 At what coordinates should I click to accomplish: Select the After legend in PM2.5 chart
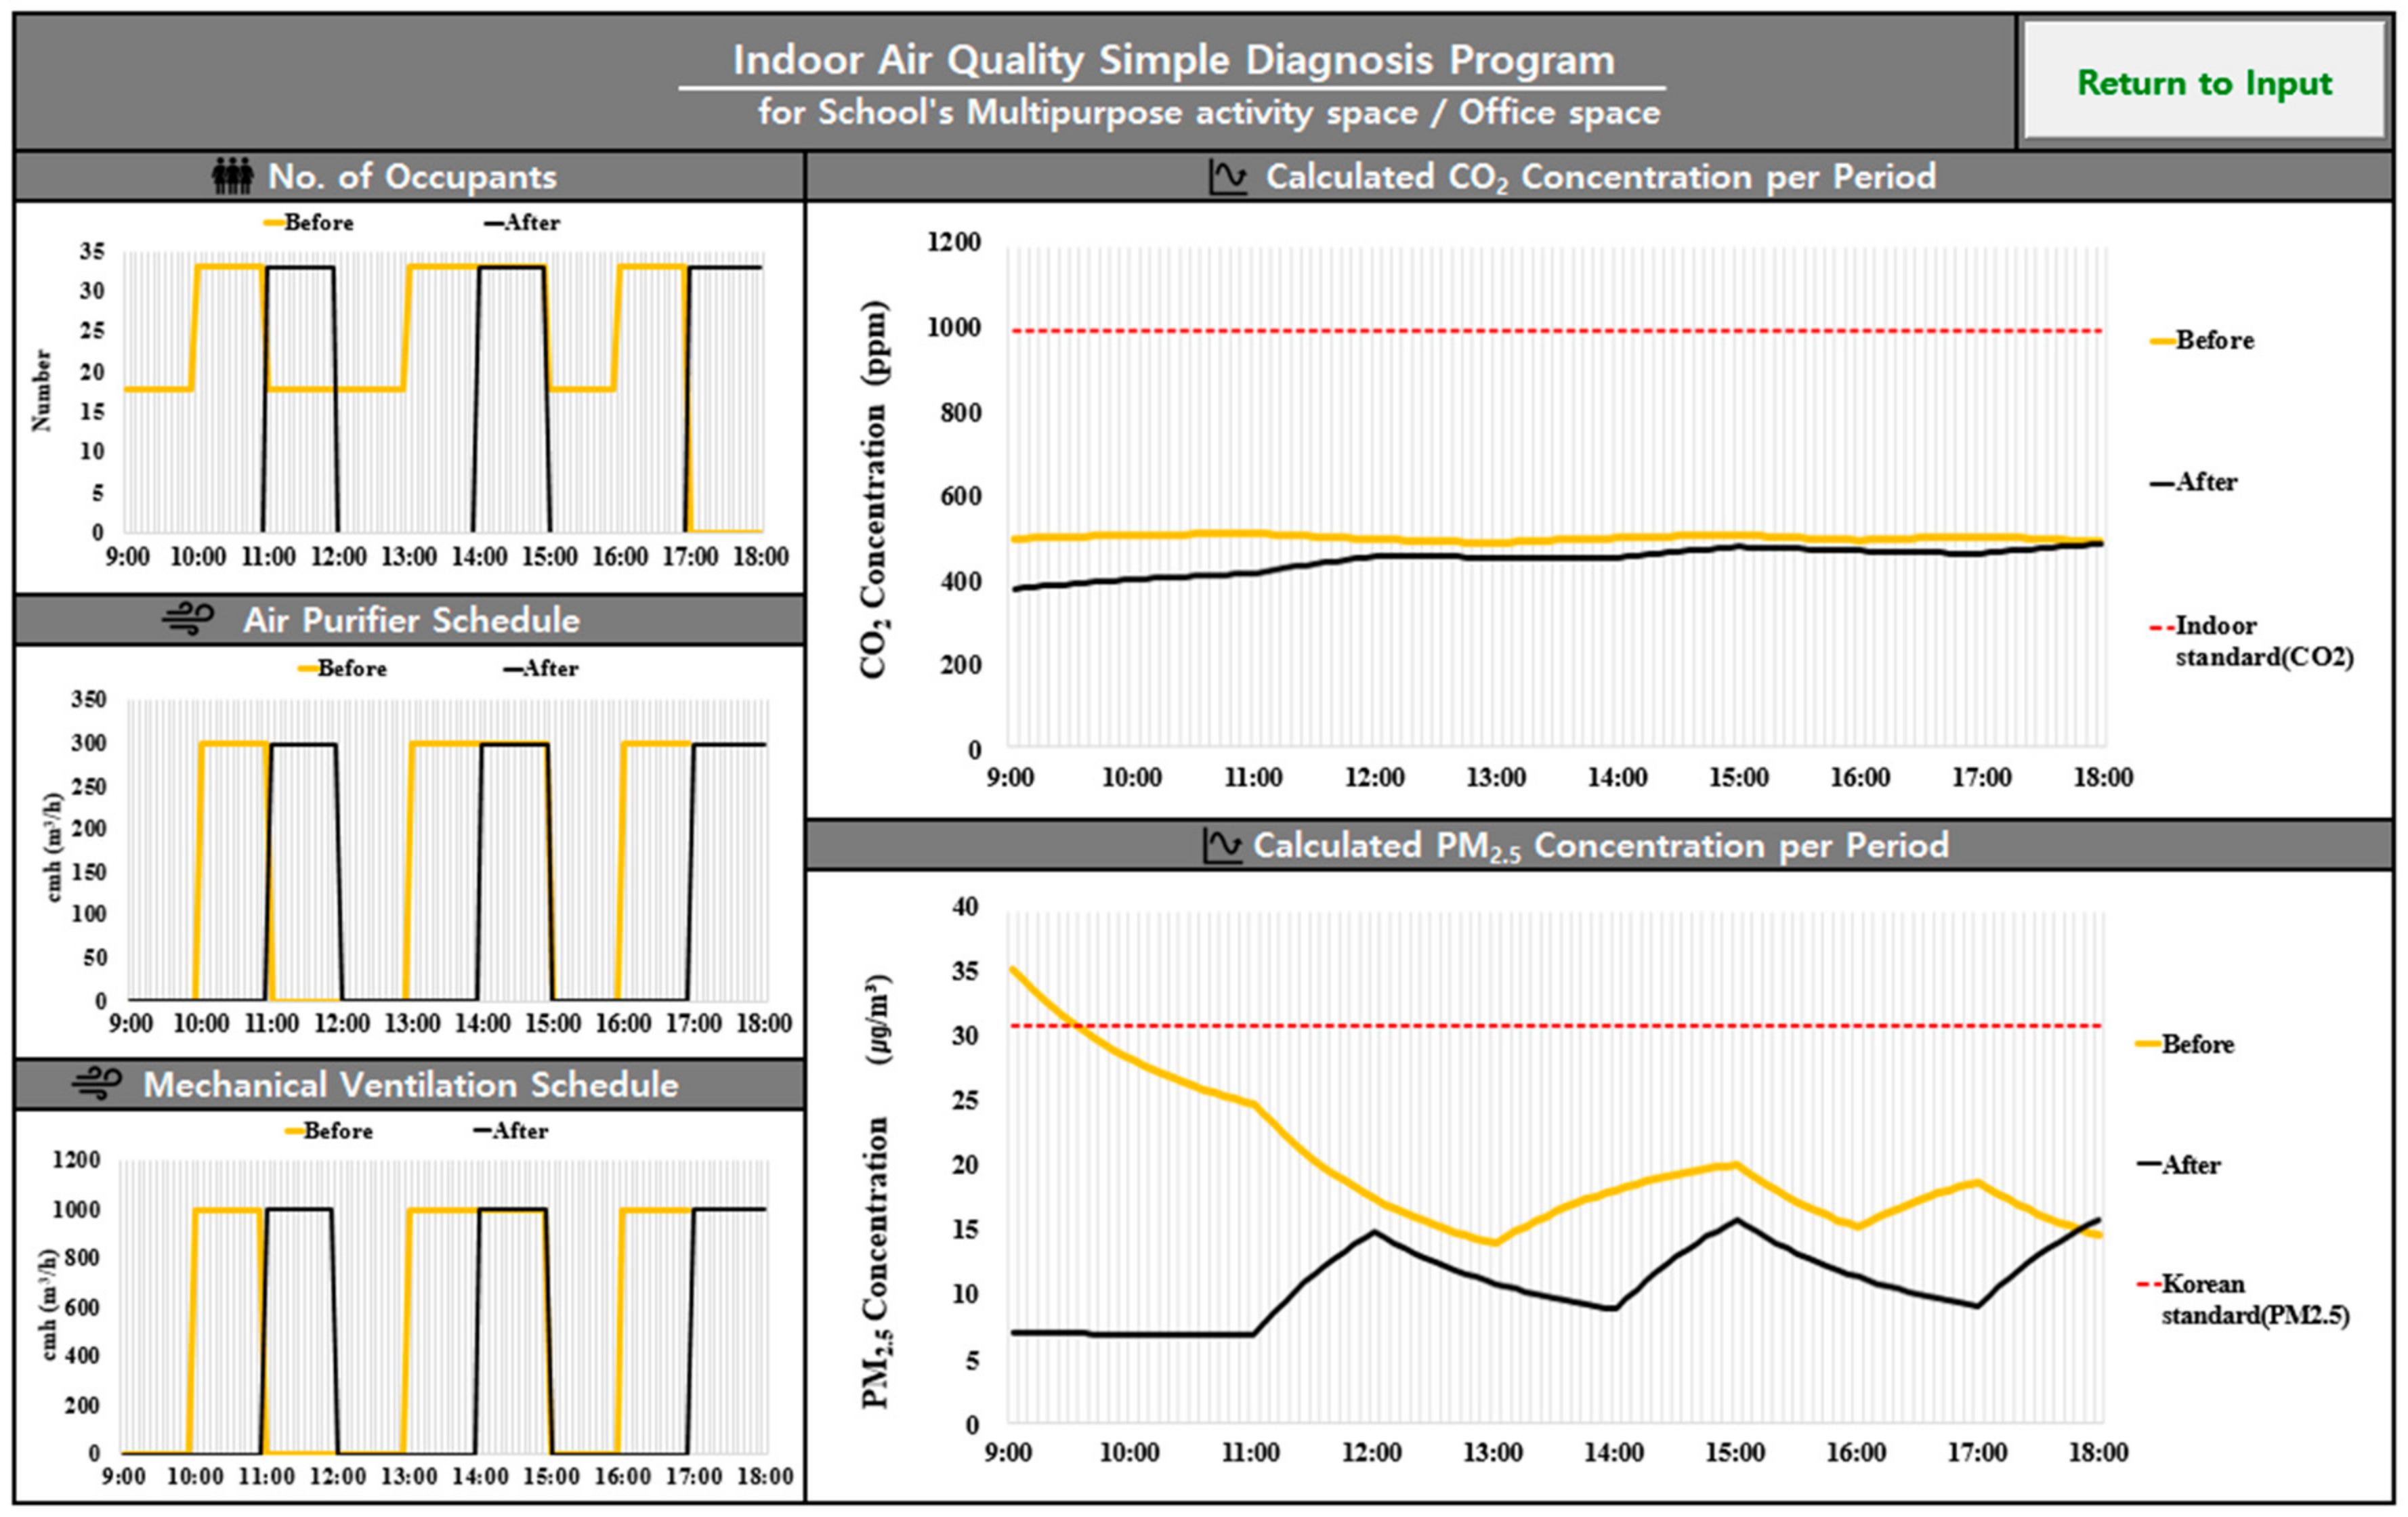tap(2190, 1165)
